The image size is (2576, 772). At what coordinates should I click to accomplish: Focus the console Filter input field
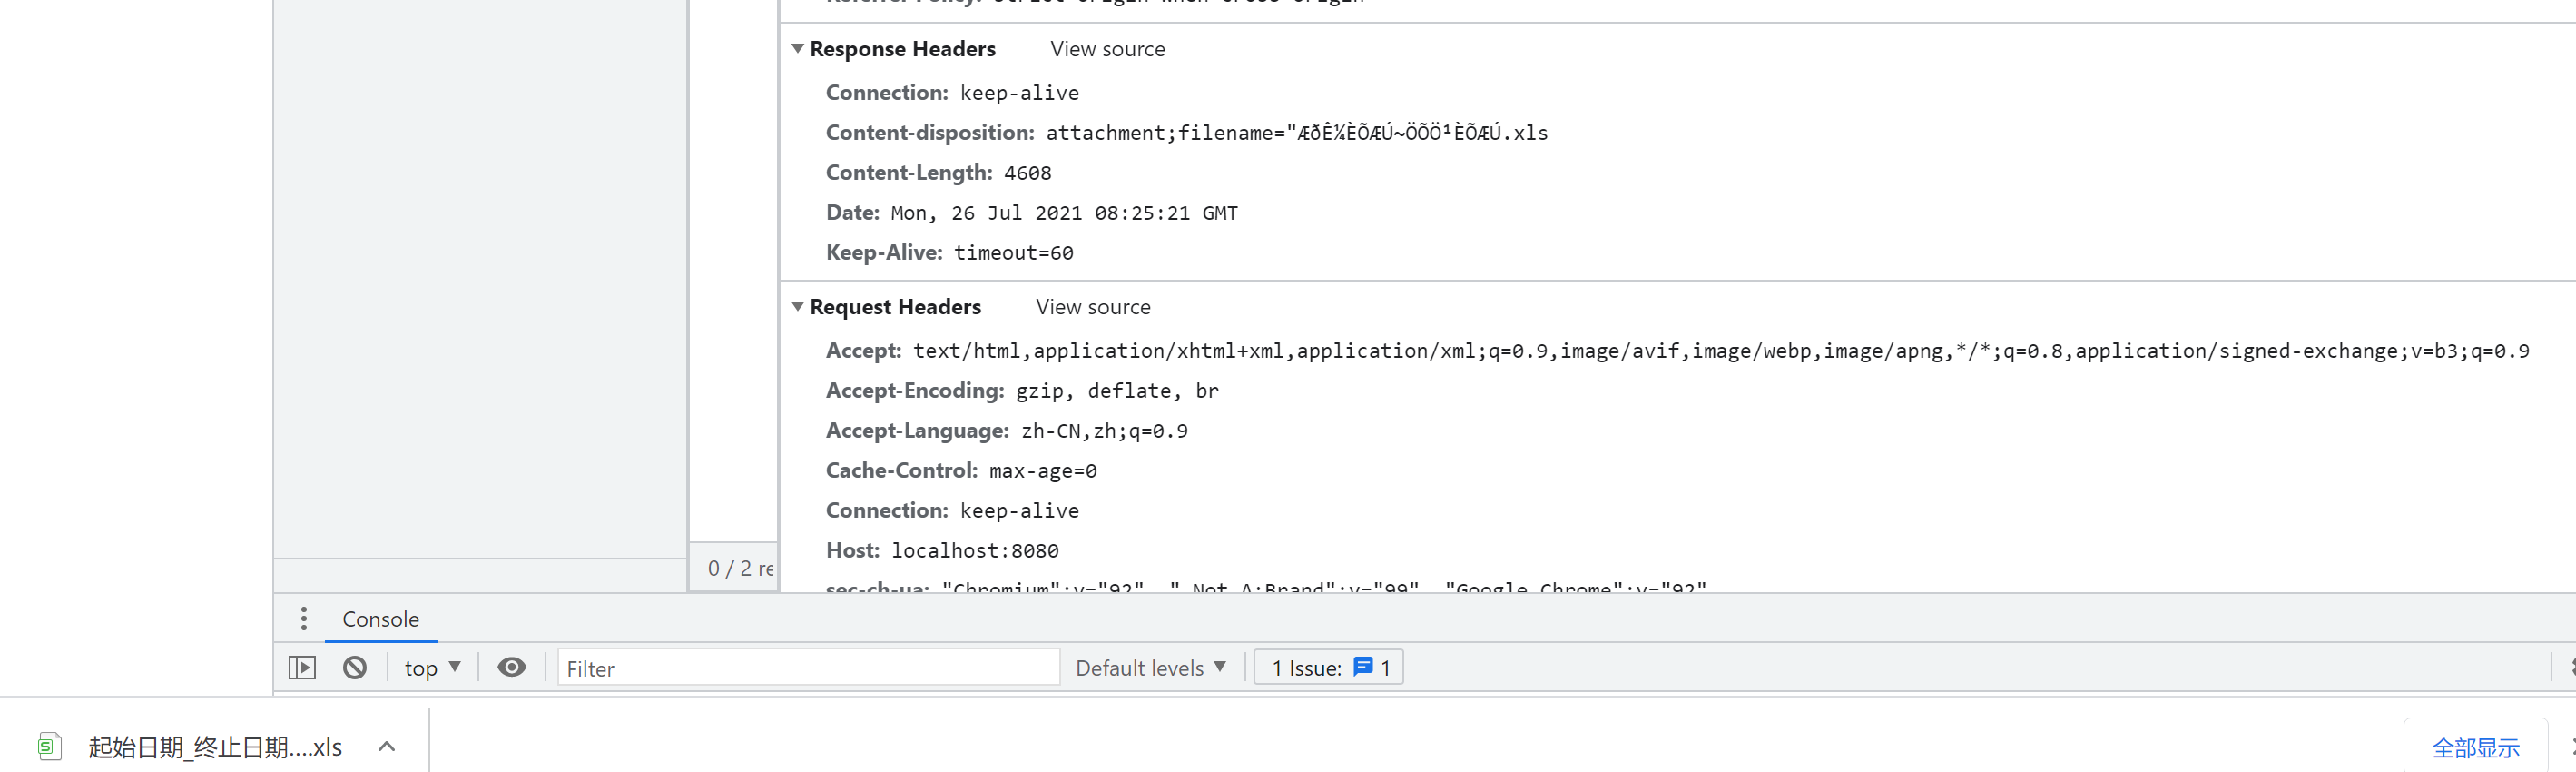pos(808,668)
